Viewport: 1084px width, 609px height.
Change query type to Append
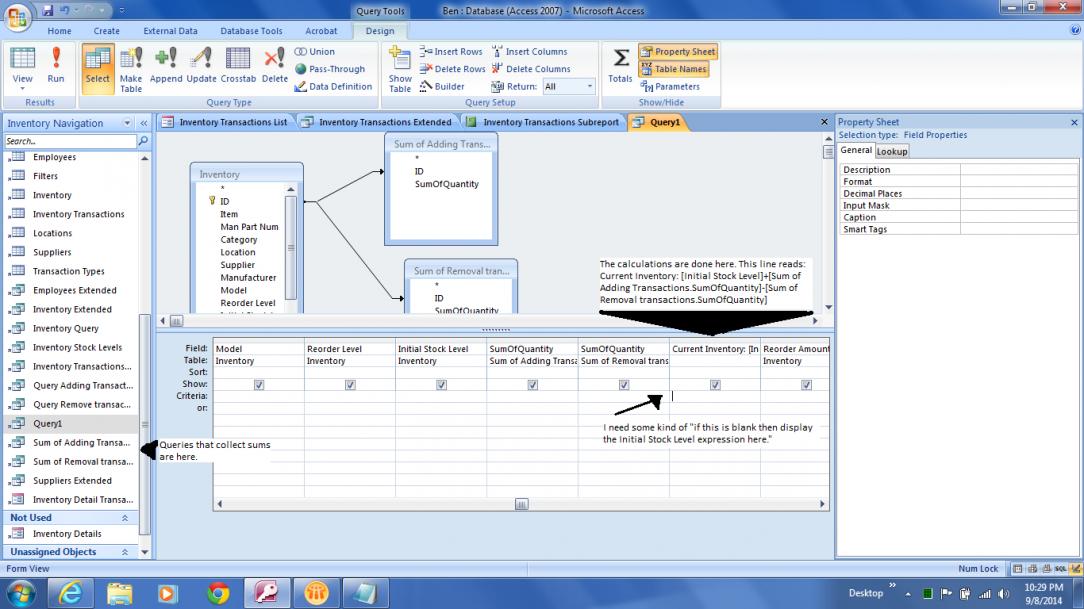166,66
